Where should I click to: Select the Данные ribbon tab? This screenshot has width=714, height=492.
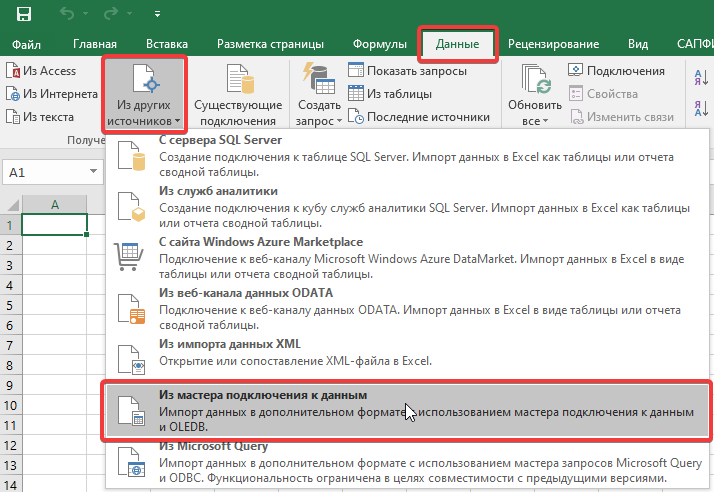tap(458, 44)
